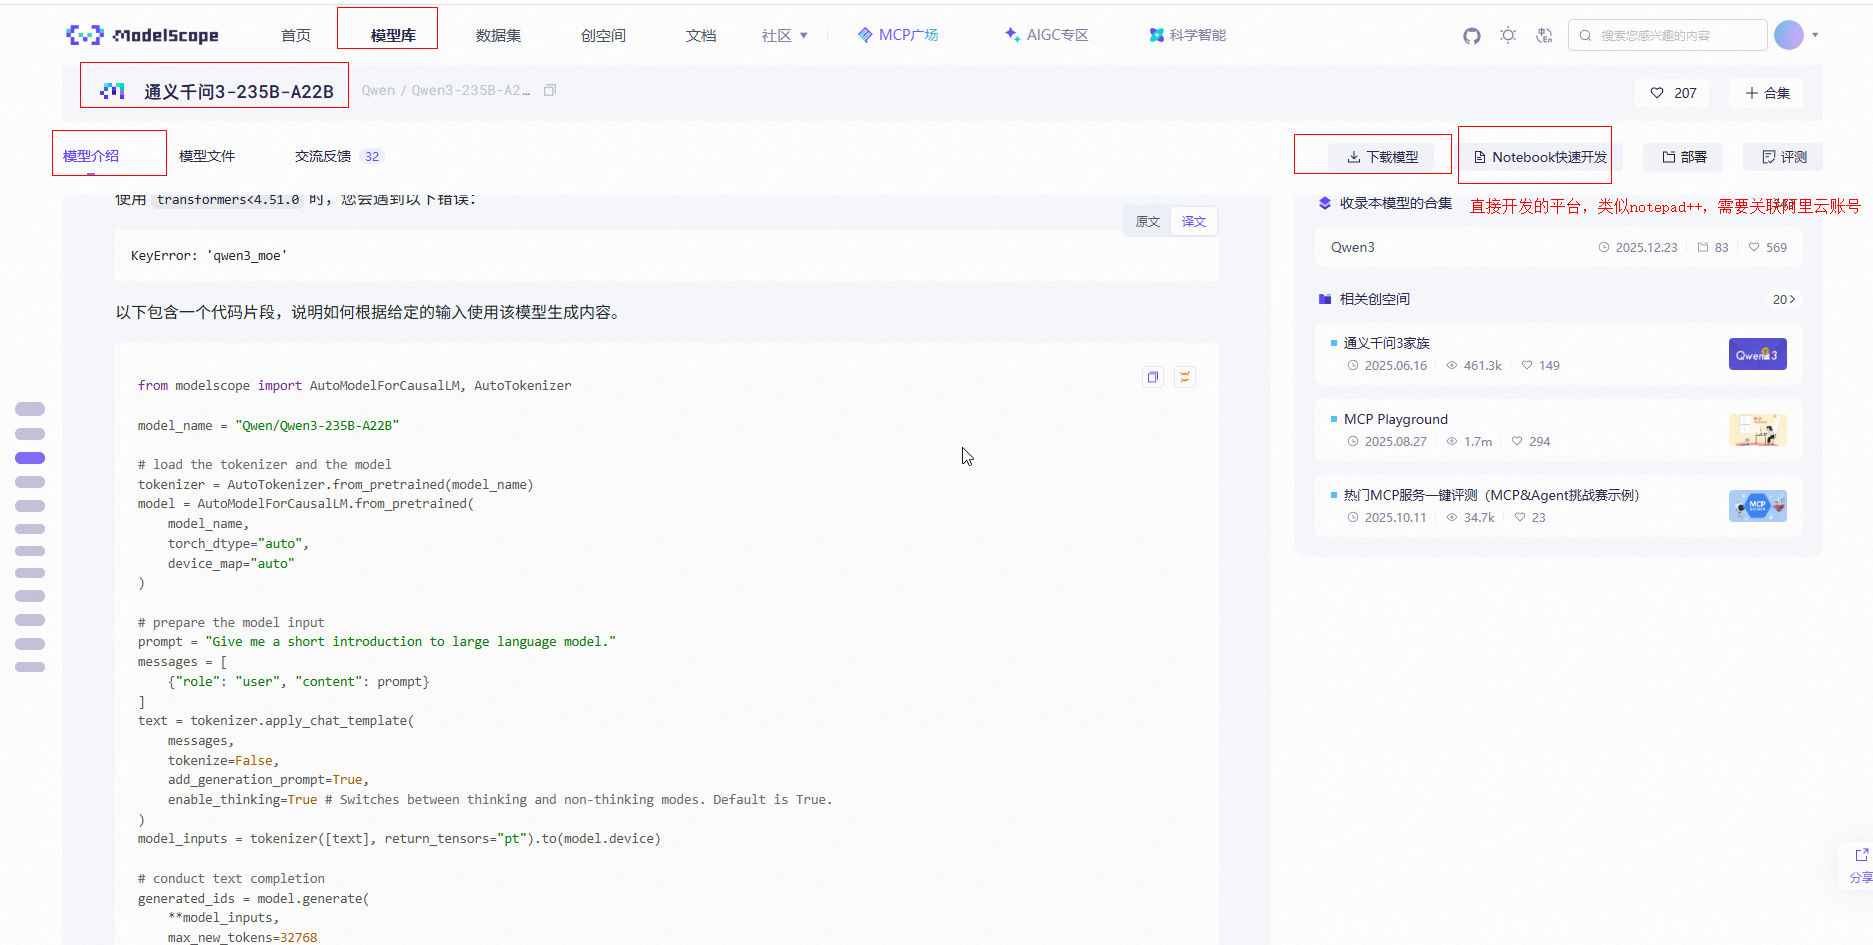This screenshot has height=945, width=1873.
Task: Click the 评测 evaluation button
Action: coord(1784,157)
